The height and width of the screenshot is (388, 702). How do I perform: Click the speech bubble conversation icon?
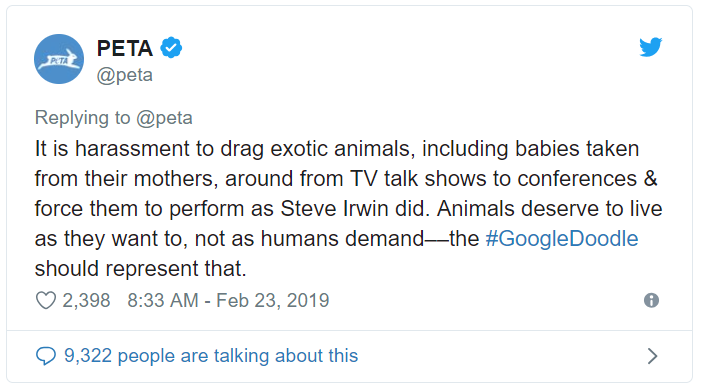tap(46, 356)
